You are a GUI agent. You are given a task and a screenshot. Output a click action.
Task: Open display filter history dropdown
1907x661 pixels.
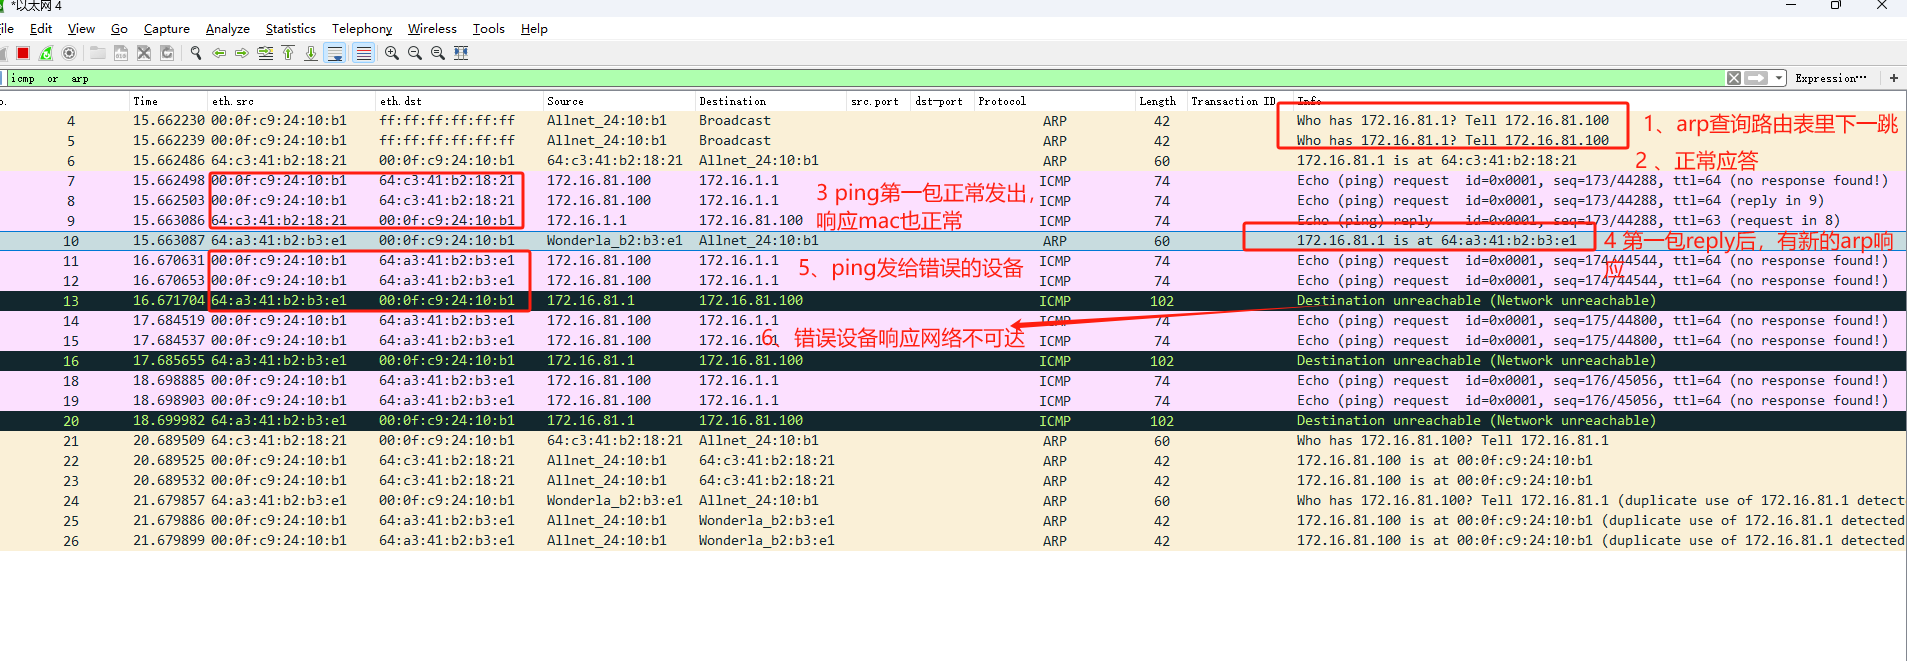pos(1779,78)
